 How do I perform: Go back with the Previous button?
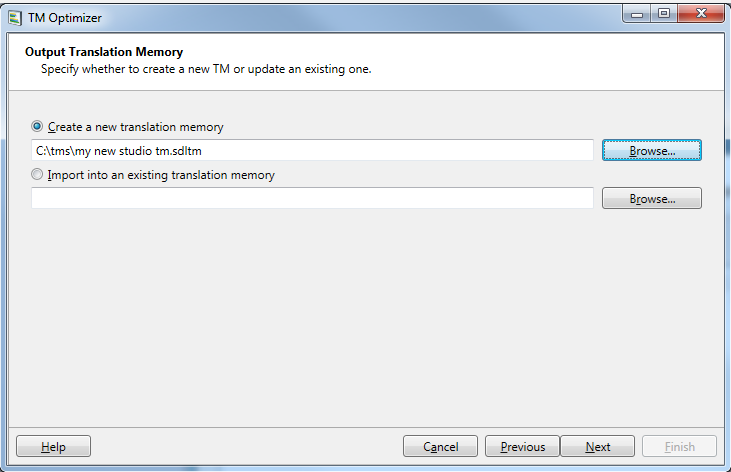tap(522, 446)
